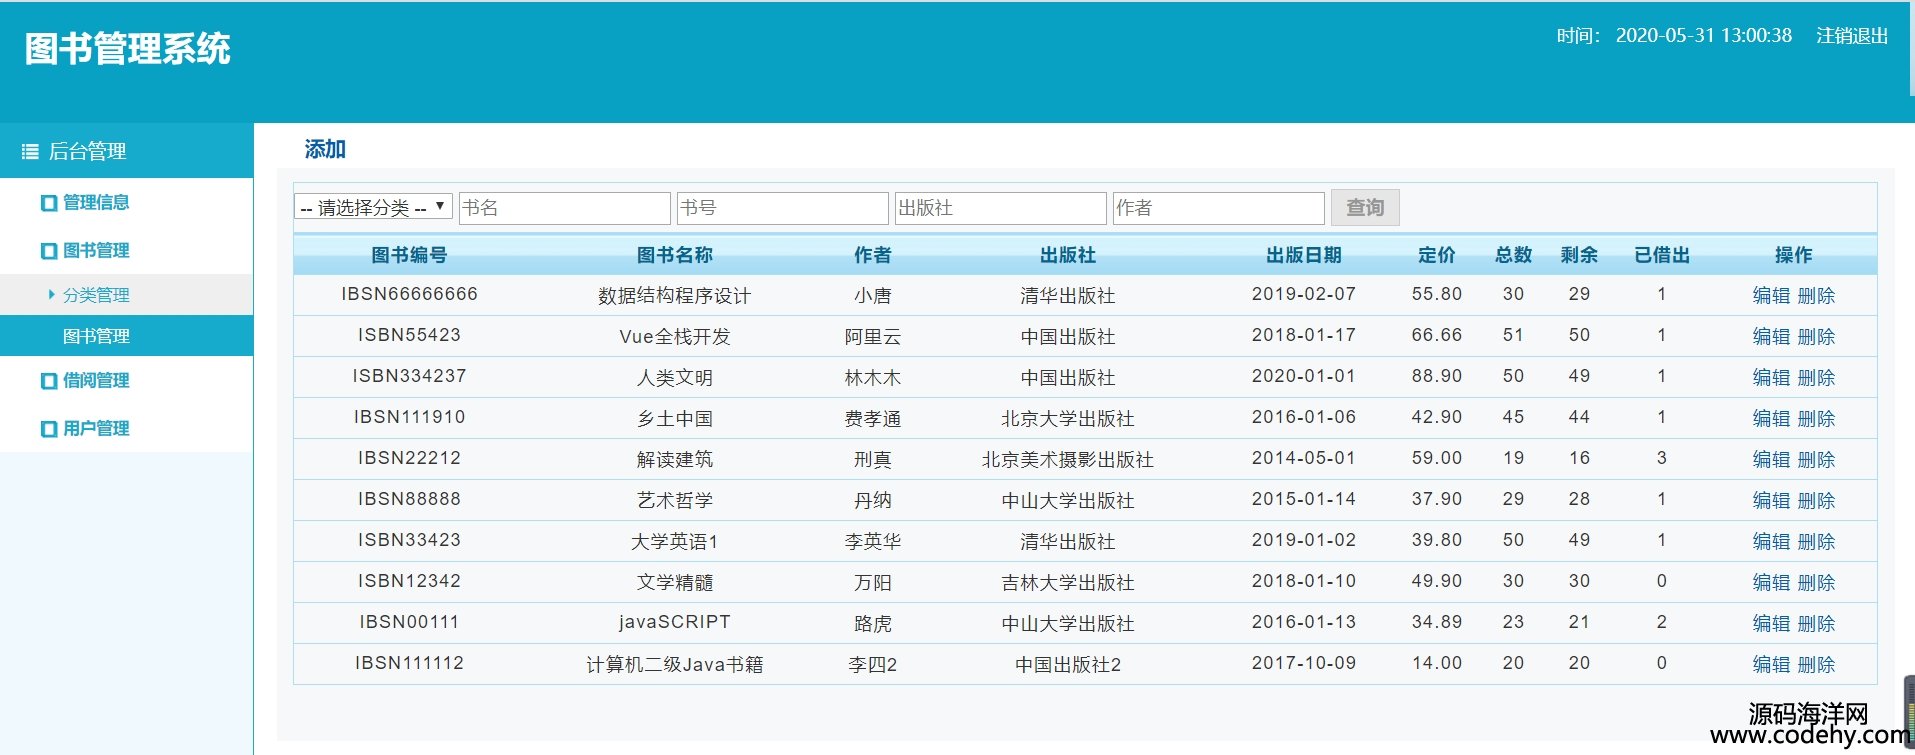Focus the 书号 search input field
Viewport: 1915px width, 755px height.
pyautogui.click(x=782, y=208)
